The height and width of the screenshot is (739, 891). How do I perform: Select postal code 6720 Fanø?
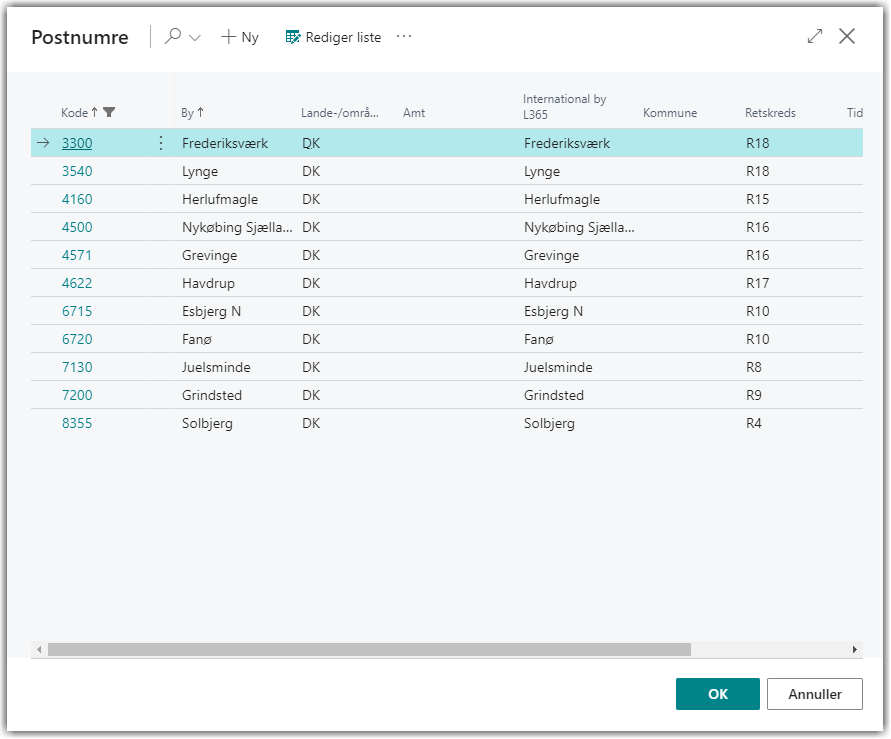point(77,339)
